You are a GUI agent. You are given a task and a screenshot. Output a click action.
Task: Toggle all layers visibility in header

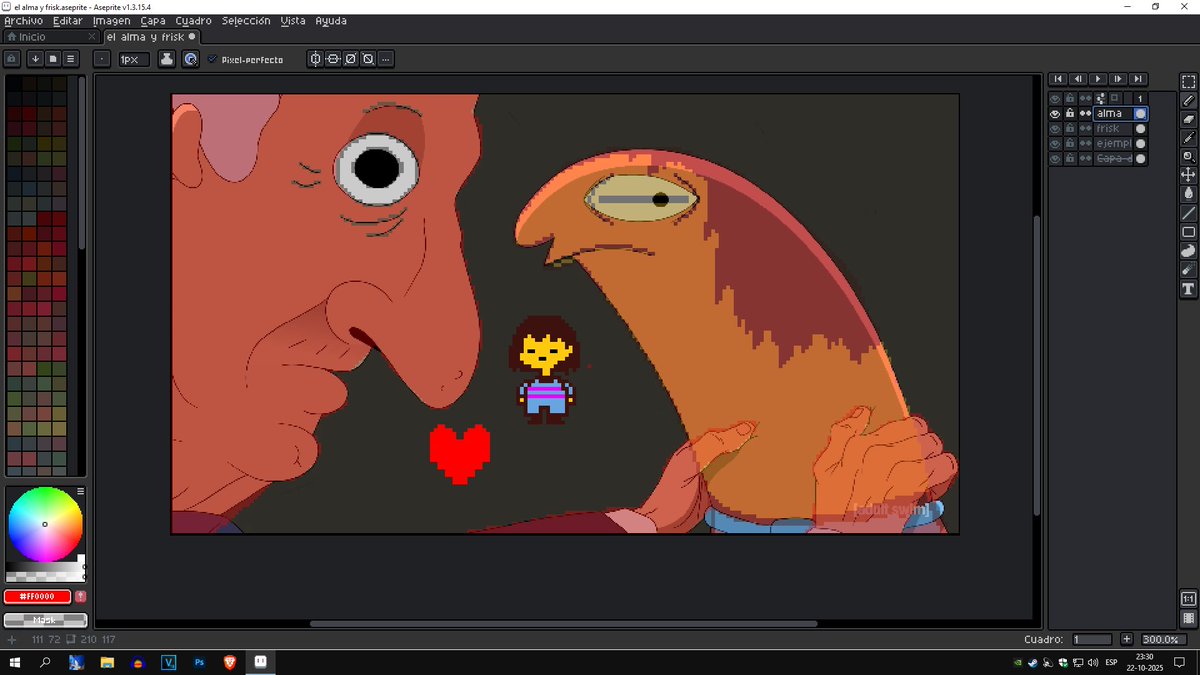(1054, 99)
